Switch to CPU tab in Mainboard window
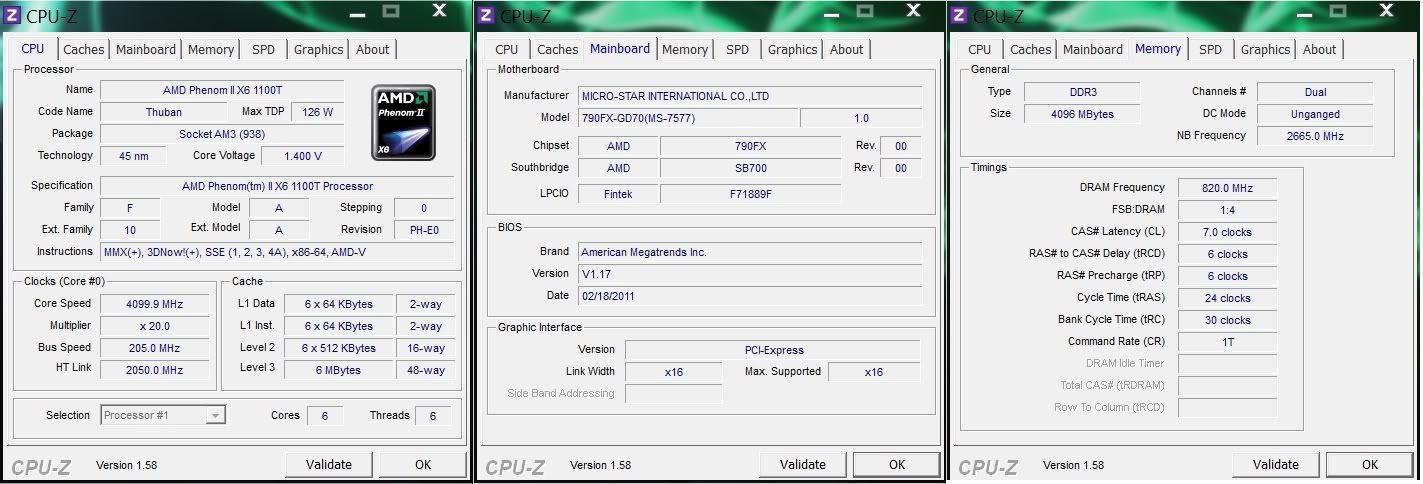 507,49
